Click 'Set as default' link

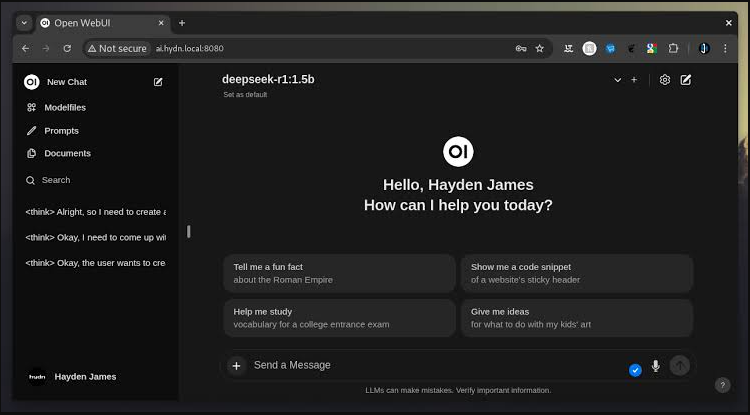point(245,95)
